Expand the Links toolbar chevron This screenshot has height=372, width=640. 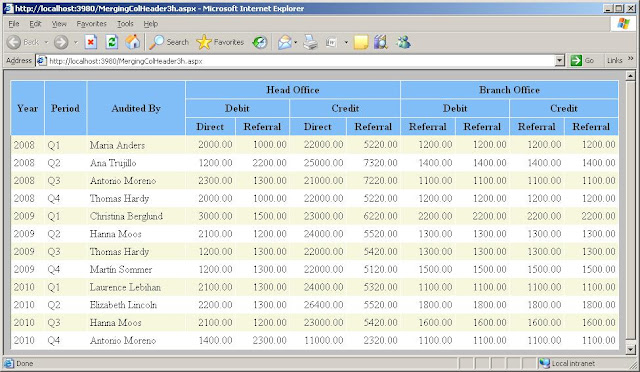point(631,59)
